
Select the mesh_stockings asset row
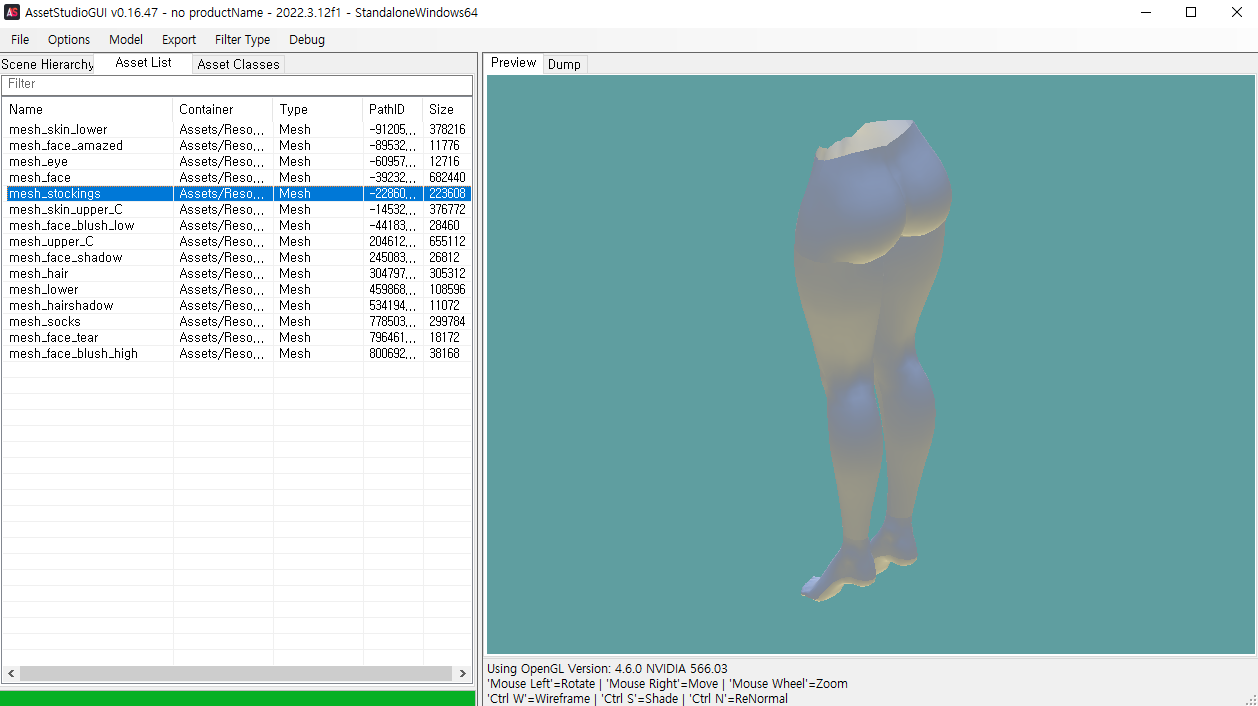pyautogui.click(x=237, y=194)
